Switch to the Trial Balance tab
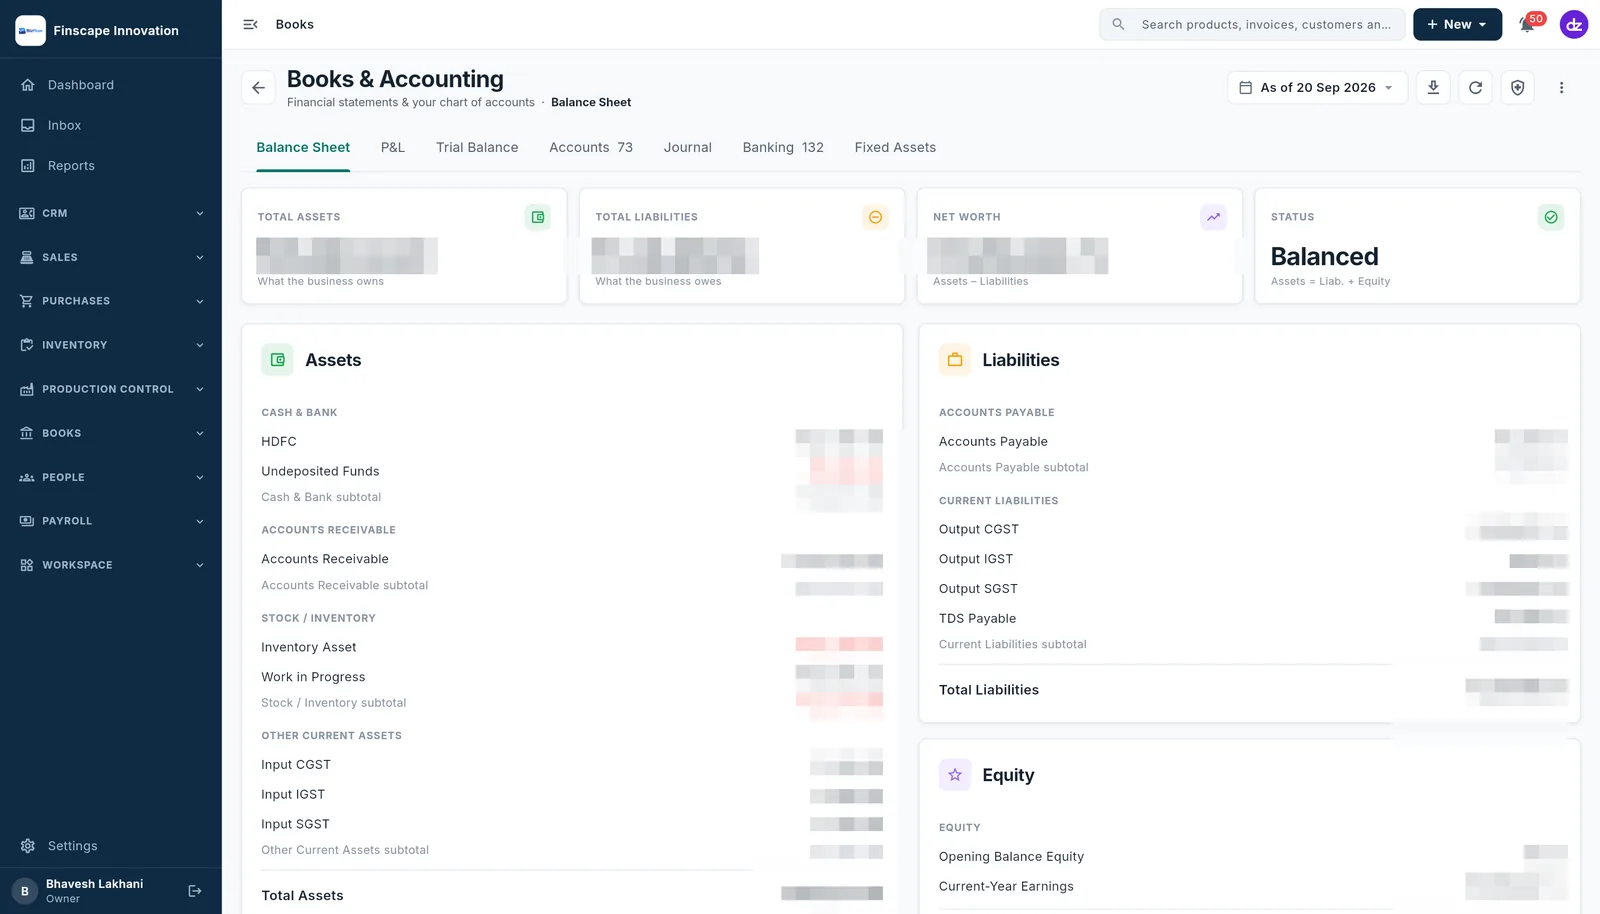The width and height of the screenshot is (1600, 914). [477, 147]
